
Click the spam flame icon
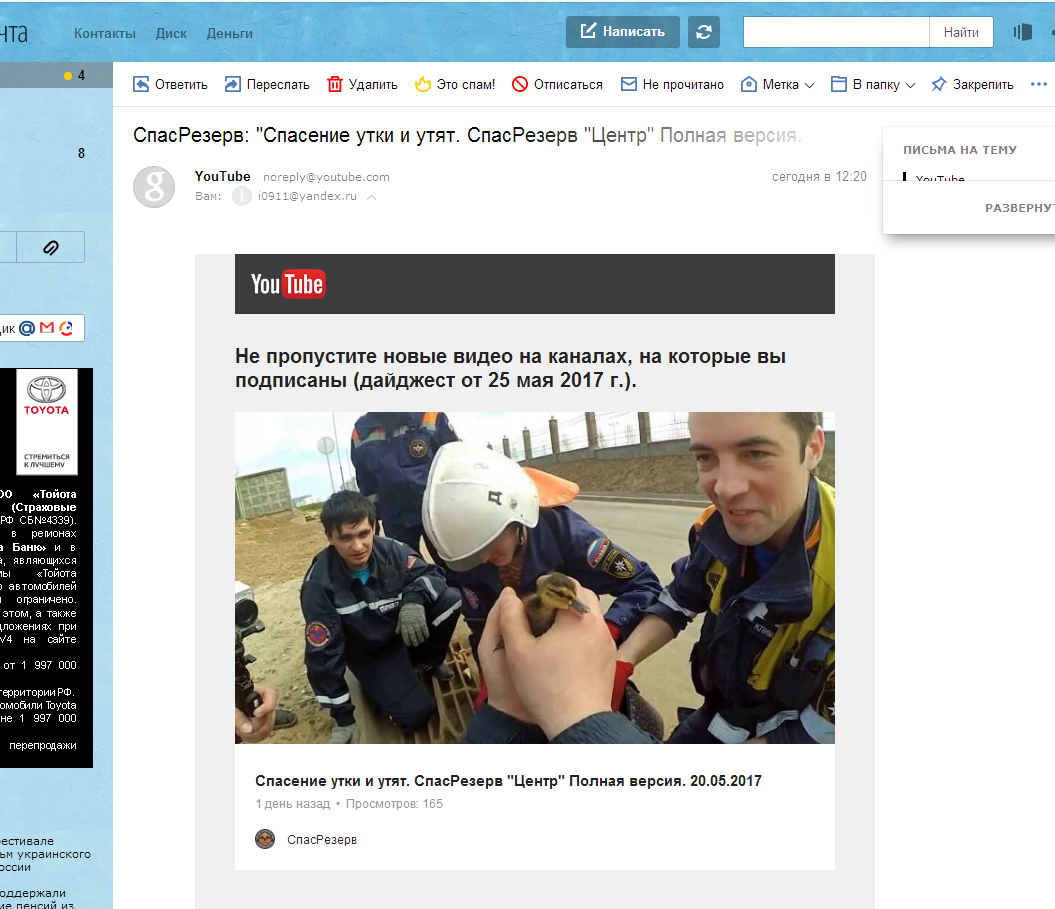pyautogui.click(x=423, y=85)
